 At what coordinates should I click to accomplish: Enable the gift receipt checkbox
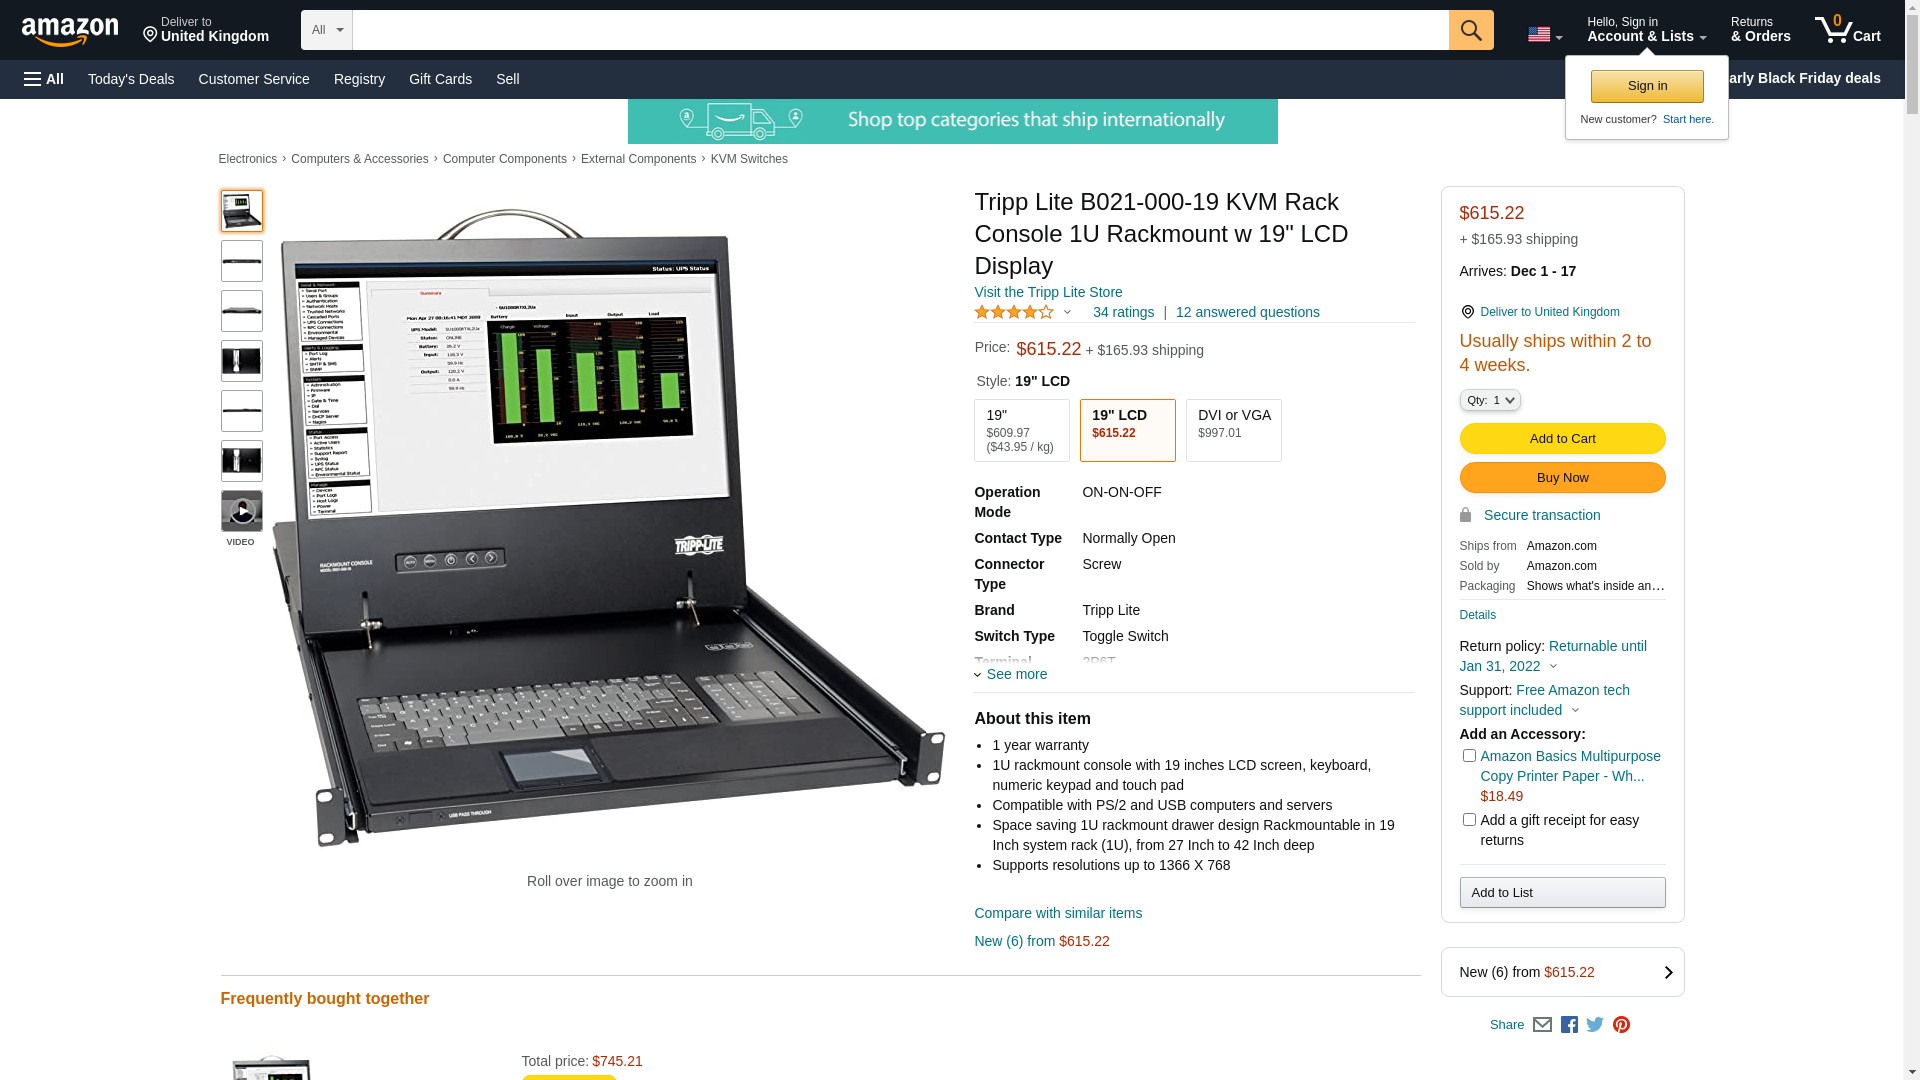pos(1468,820)
